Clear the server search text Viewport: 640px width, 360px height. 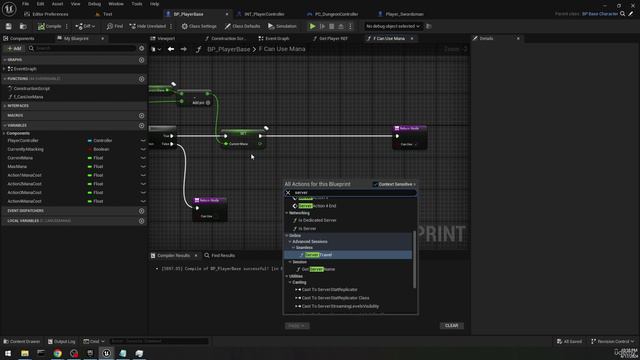pos(288,193)
